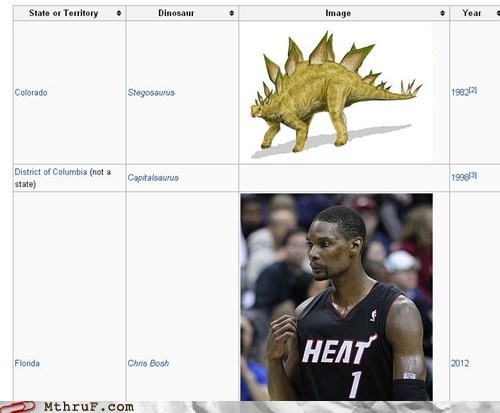Open the Stegosaurus link
The width and height of the screenshot is (500, 413).
[151, 93]
